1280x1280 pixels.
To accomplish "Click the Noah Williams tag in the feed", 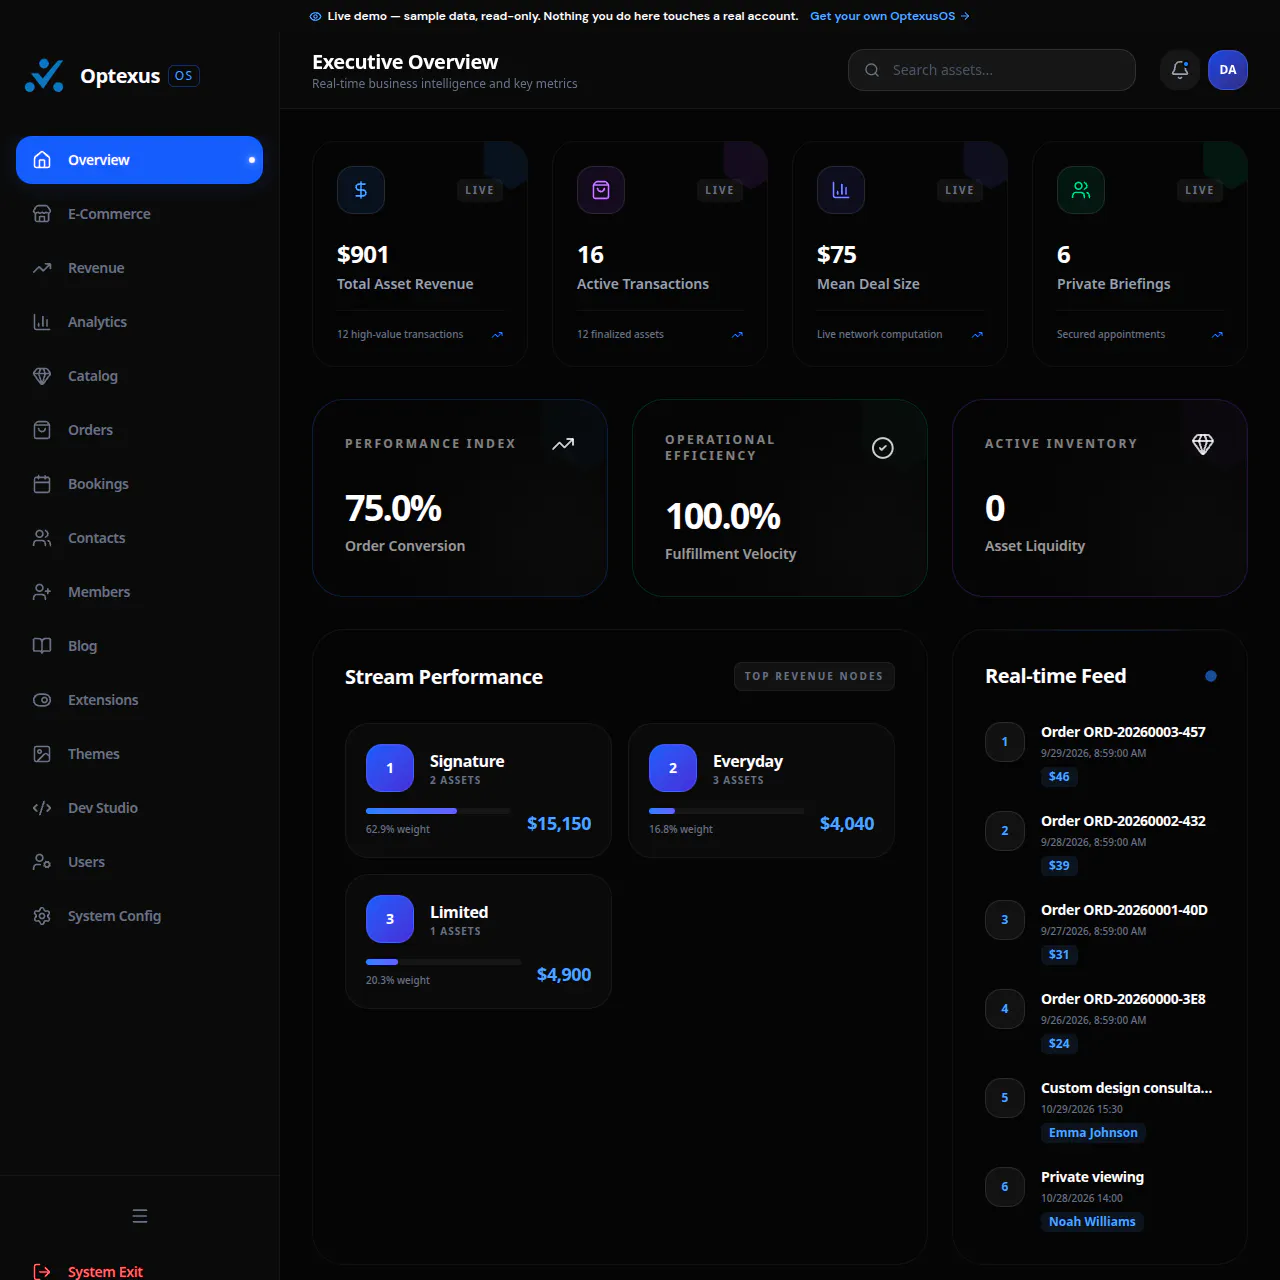I will (x=1092, y=1222).
